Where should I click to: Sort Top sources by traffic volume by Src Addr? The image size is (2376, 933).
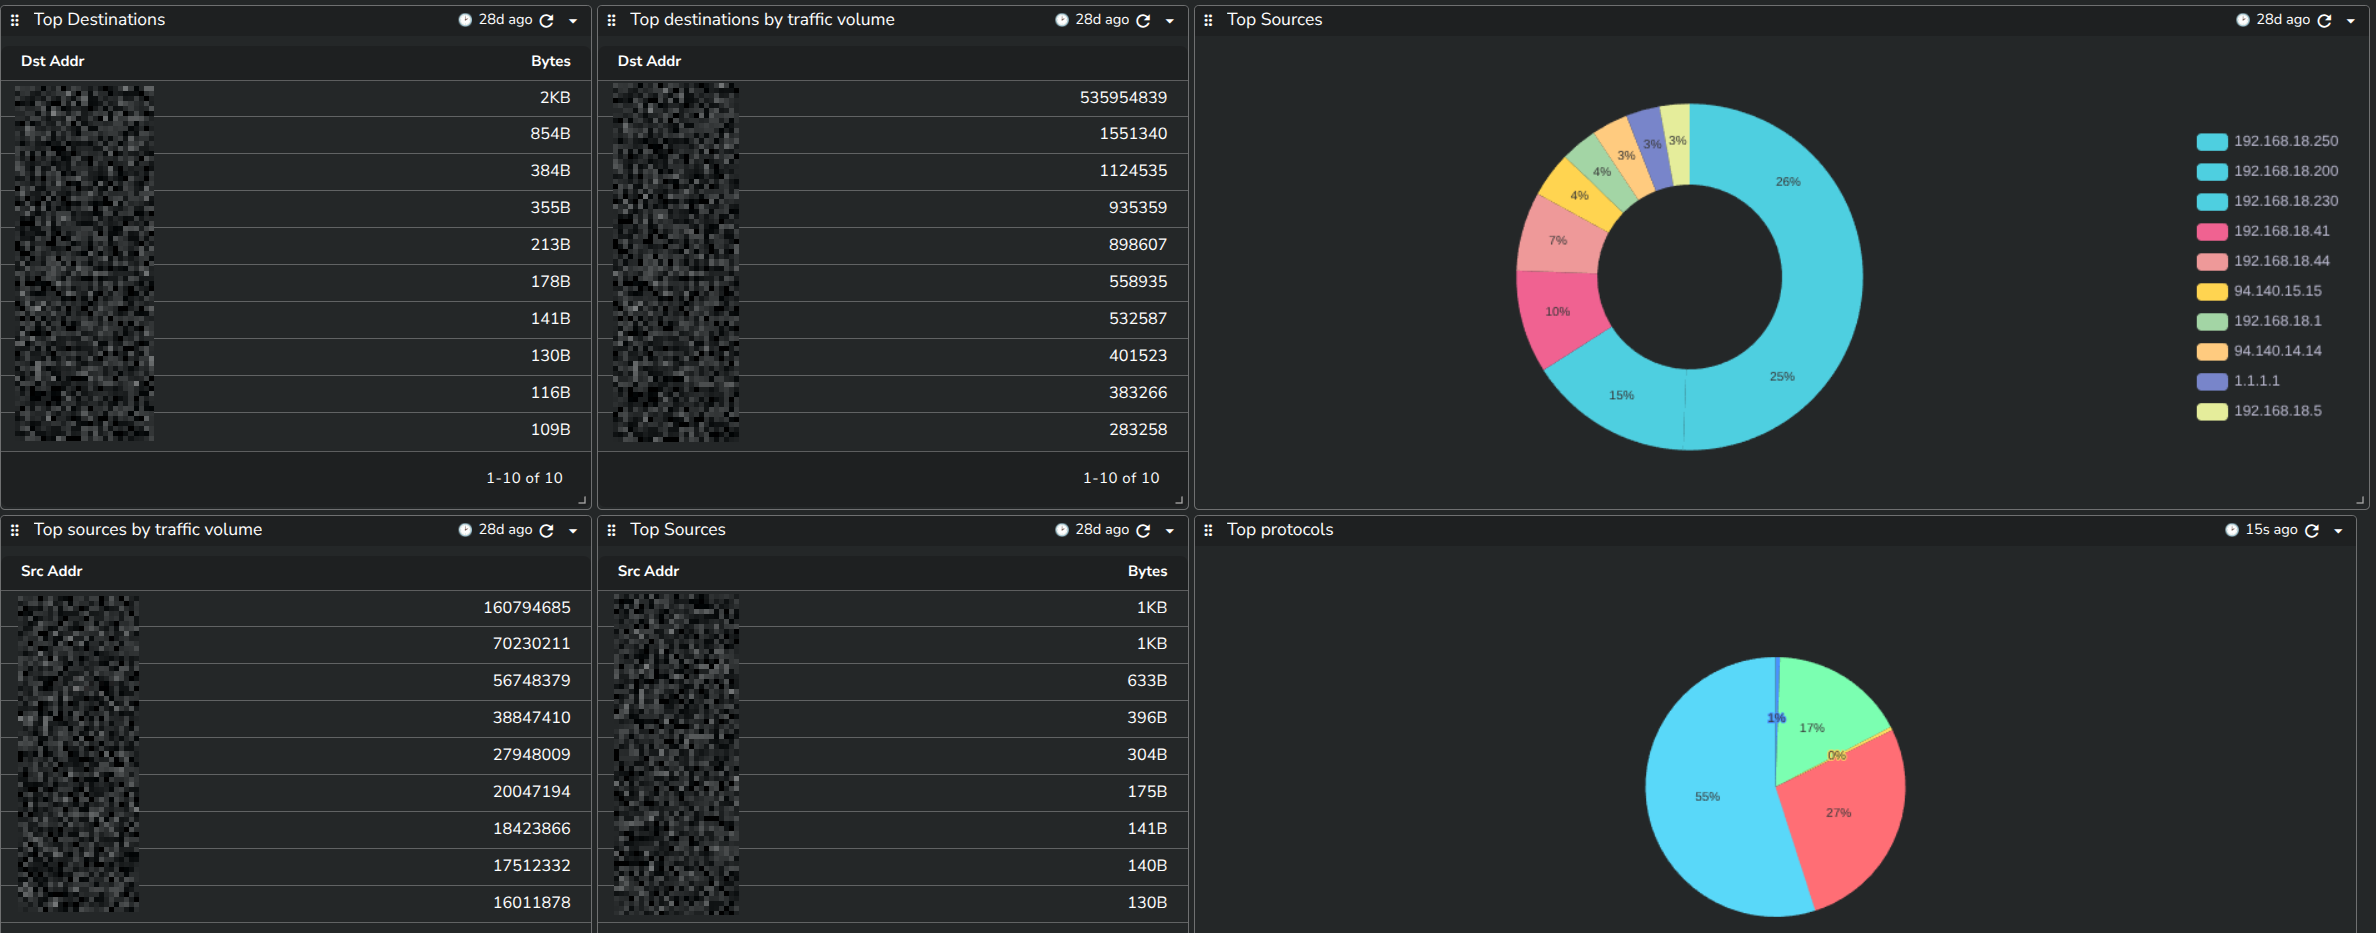[52, 571]
